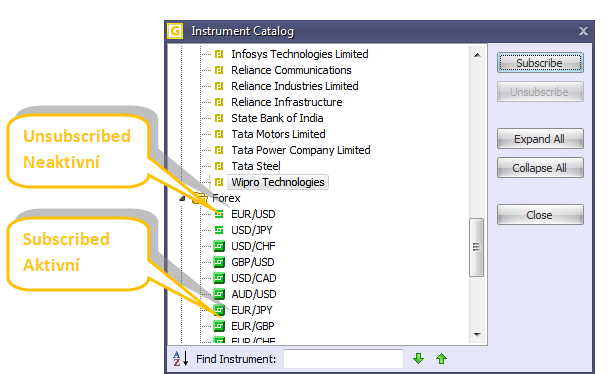Click the Tata Motors Limited instrument icon

(x=219, y=134)
